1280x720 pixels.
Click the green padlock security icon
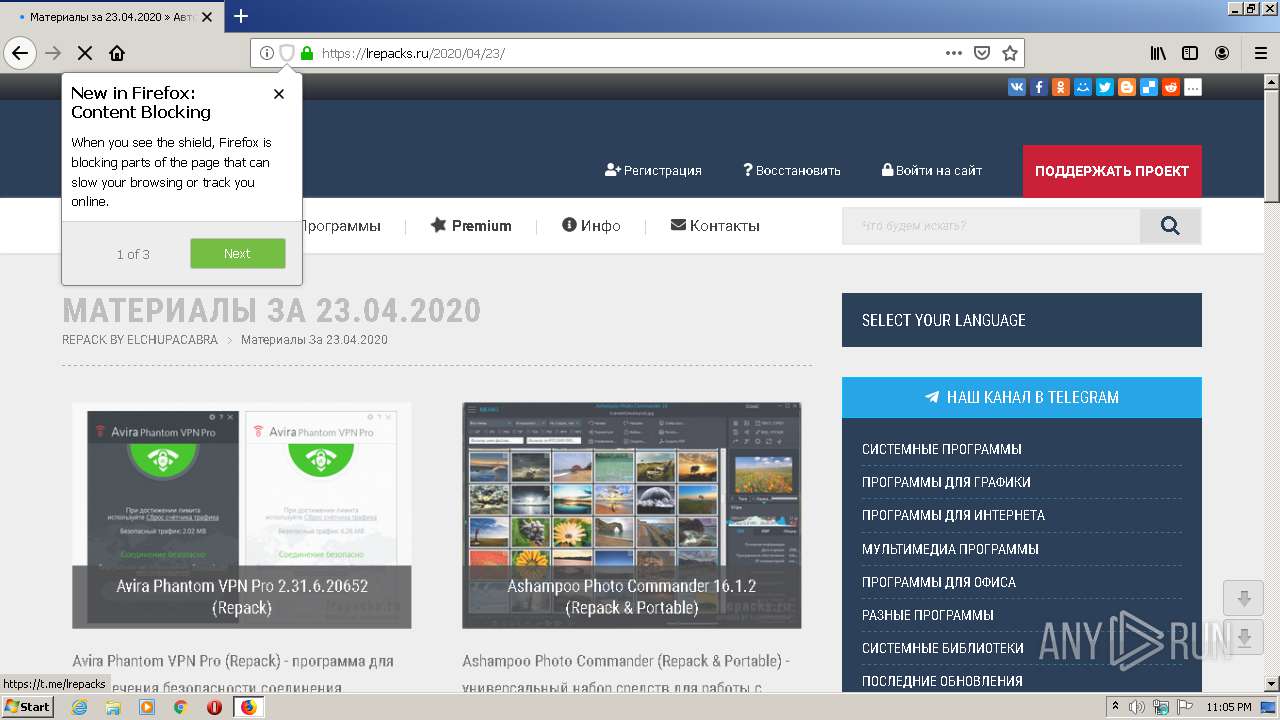pyautogui.click(x=306, y=53)
